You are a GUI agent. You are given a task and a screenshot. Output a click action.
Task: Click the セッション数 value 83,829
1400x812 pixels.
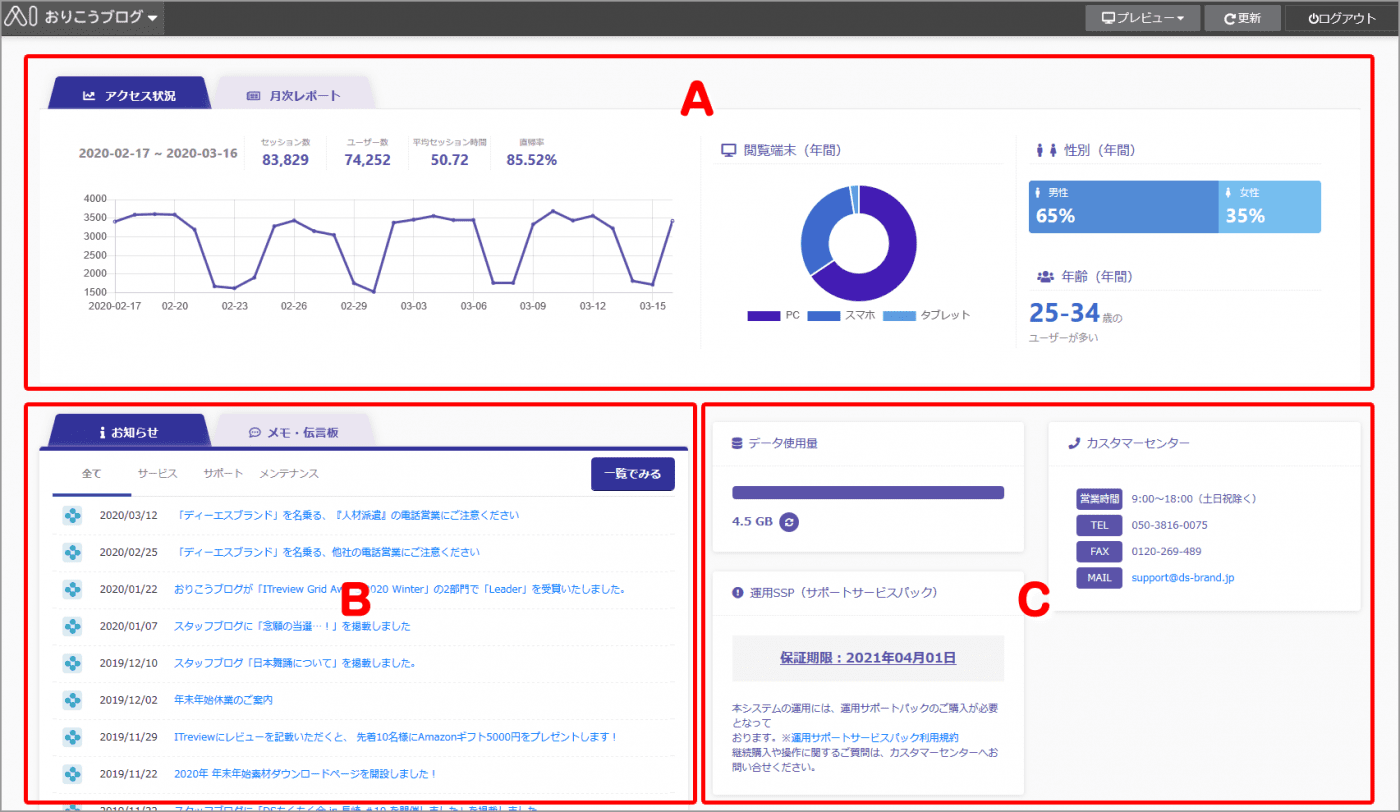(285, 160)
